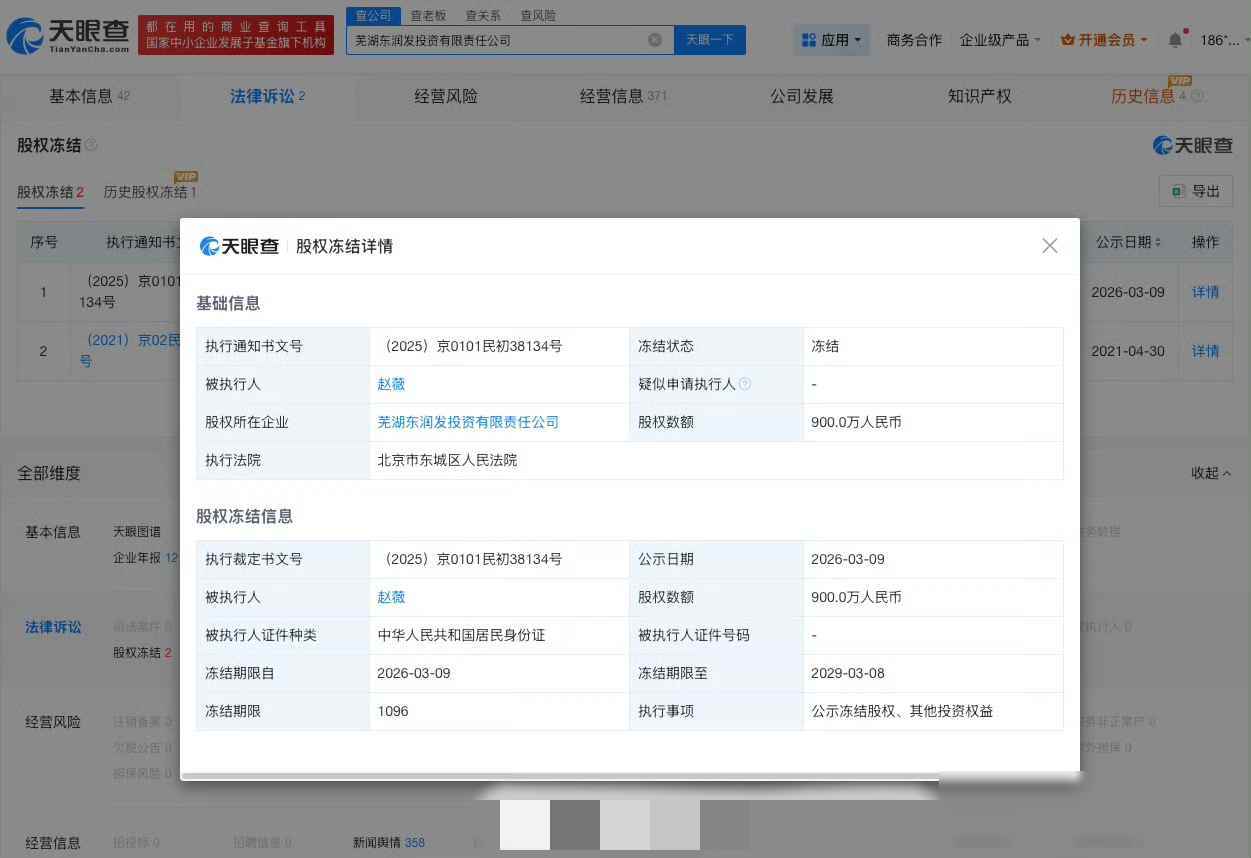Switch to the 经营风险 tab
The width and height of the screenshot is (1251, 858).
(x=446, y=96)
